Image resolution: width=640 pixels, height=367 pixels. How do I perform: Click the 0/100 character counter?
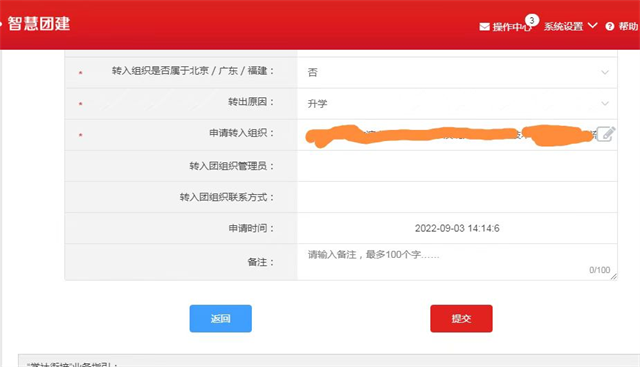600,270
